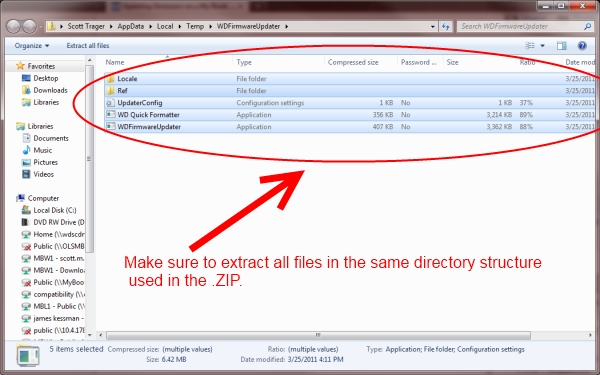Select the WDFirmwareUpdater application icon

click(111, 127)
